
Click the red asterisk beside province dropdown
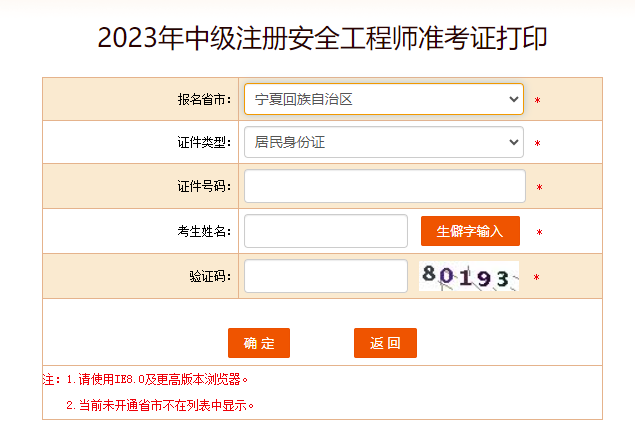tap(537, 101)
